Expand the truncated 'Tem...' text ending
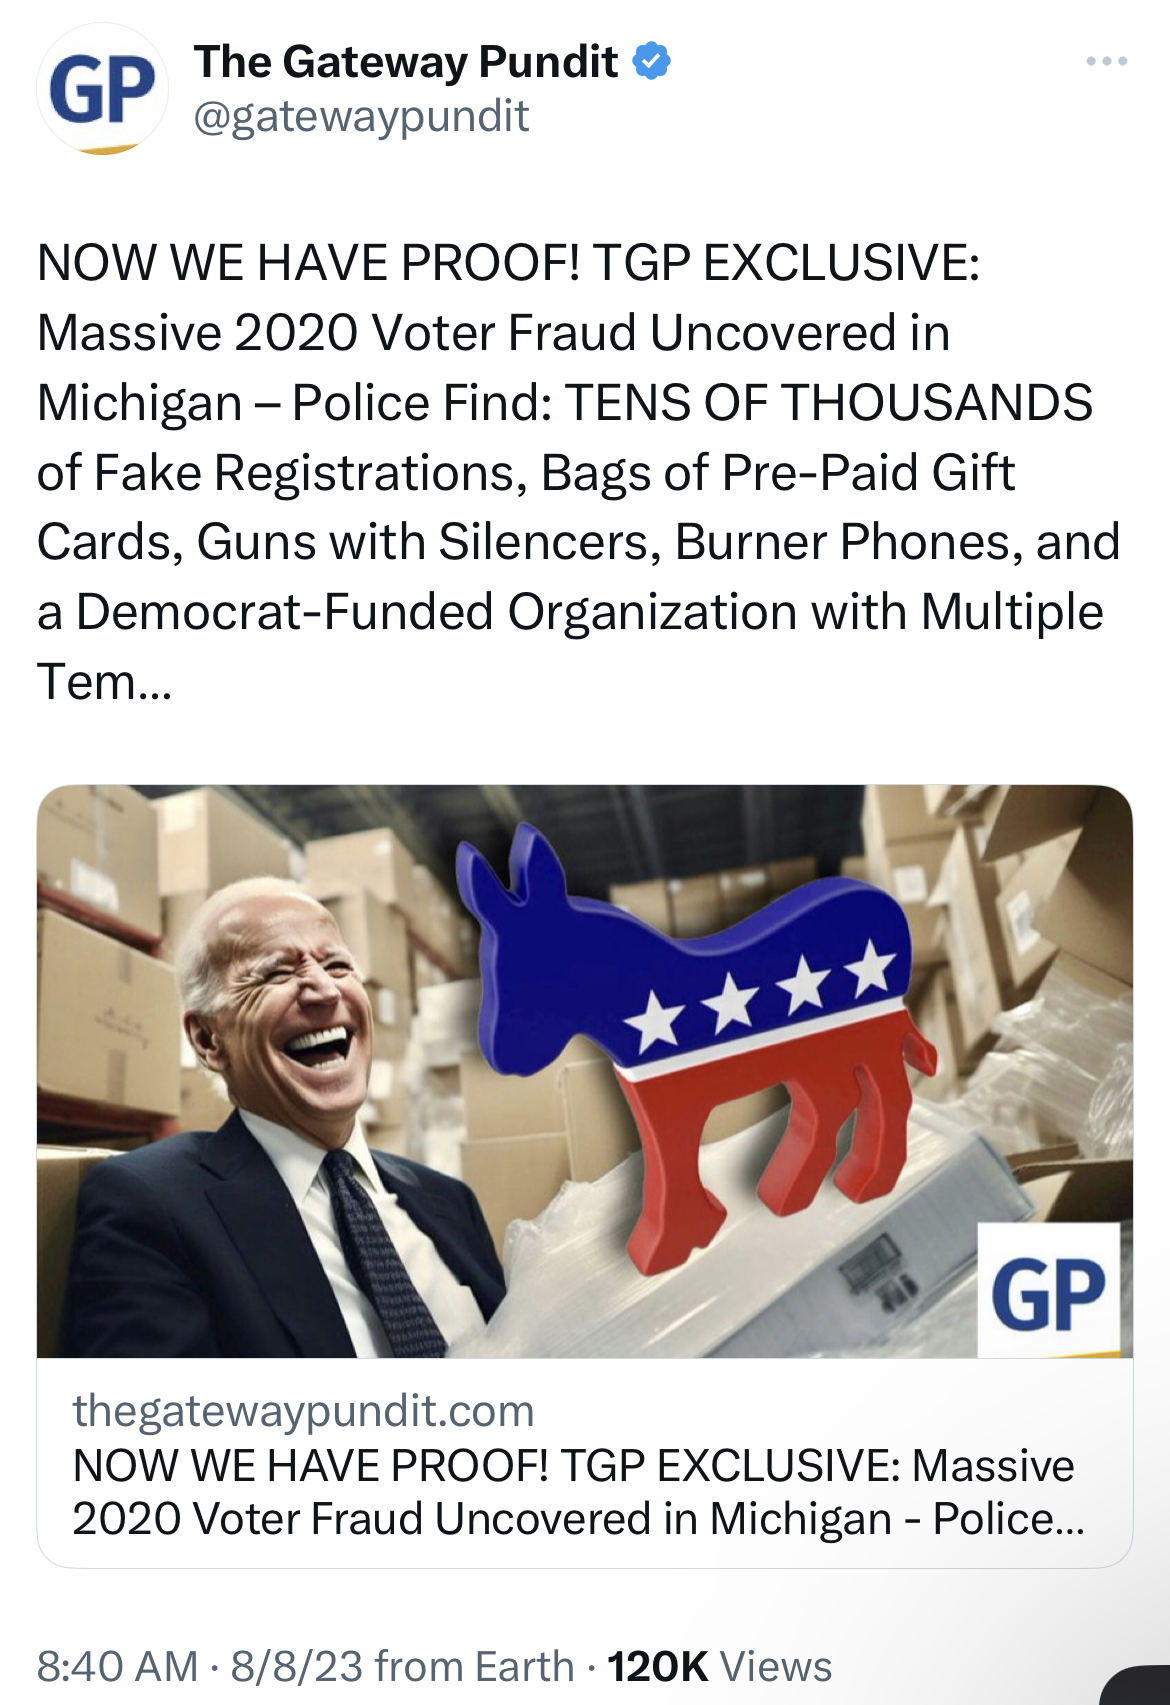Viewport: 1170px width, 1705px height. 104,682
